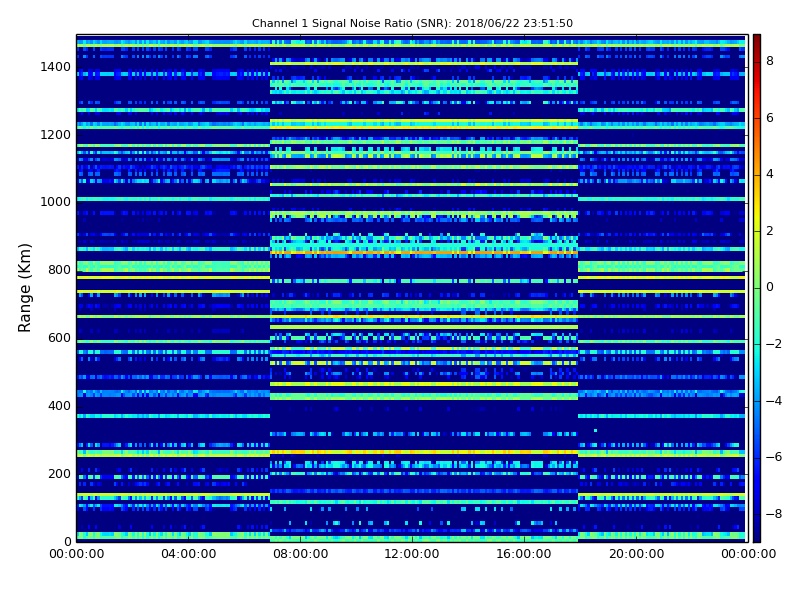Click the 20:00:00 time axis label
This screenshot has height=600, width=800.
(636, 554)
